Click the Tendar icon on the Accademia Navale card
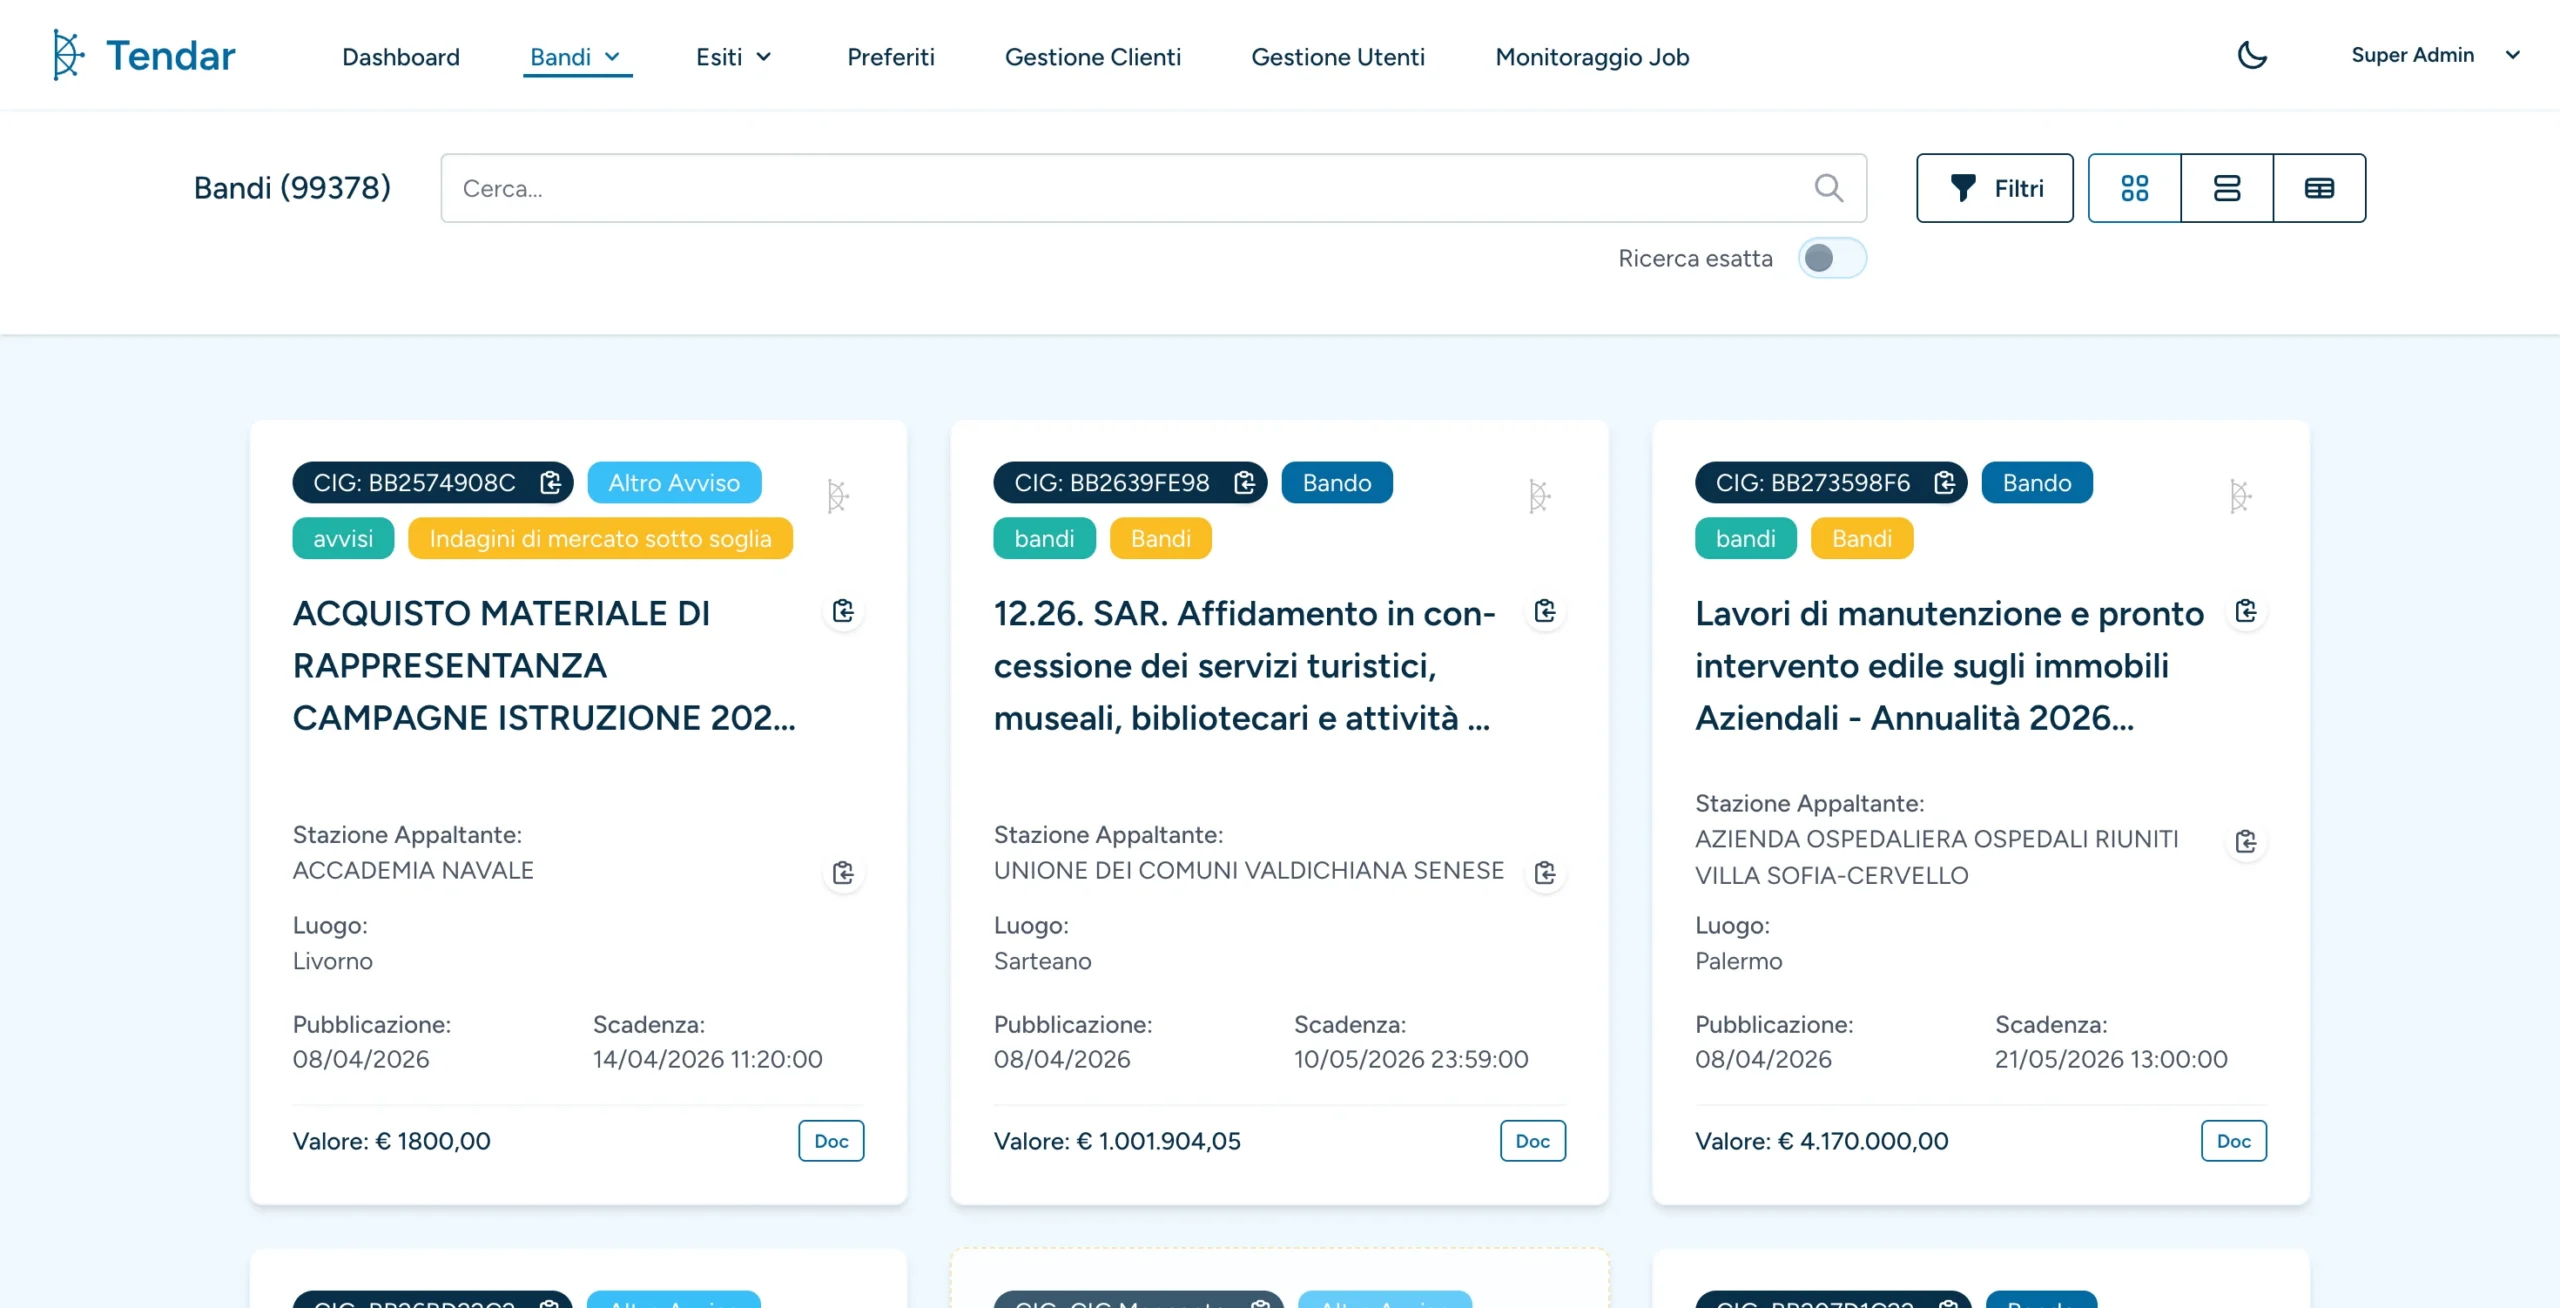Image resolution: width=2560 pixels, height=1308 pixels. coord(838,496)
